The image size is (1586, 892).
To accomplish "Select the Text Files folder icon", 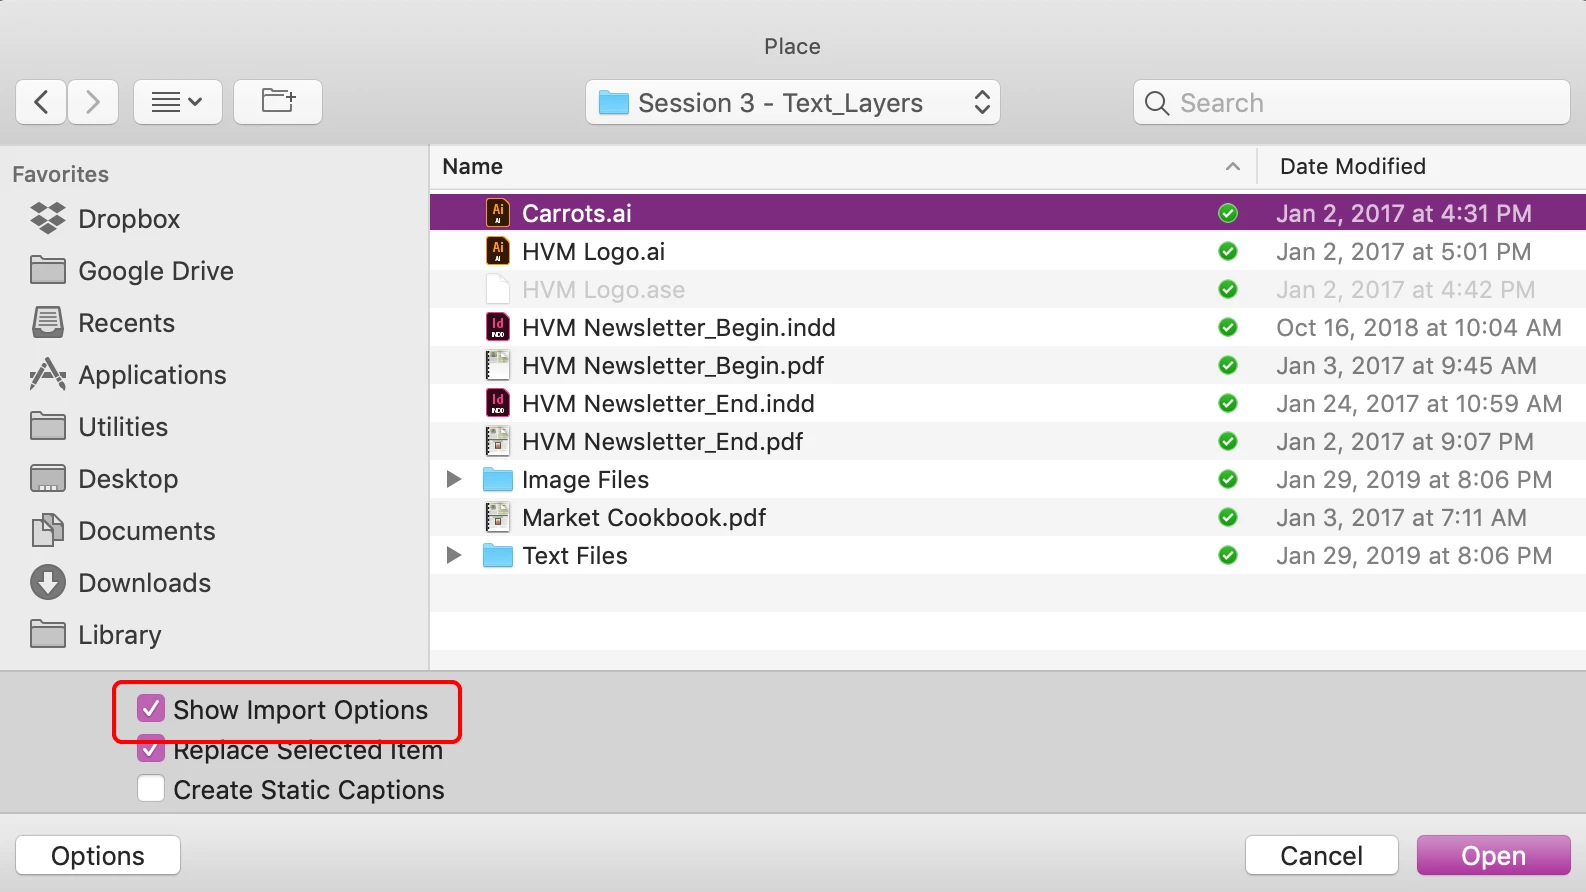I will (498, 556).
